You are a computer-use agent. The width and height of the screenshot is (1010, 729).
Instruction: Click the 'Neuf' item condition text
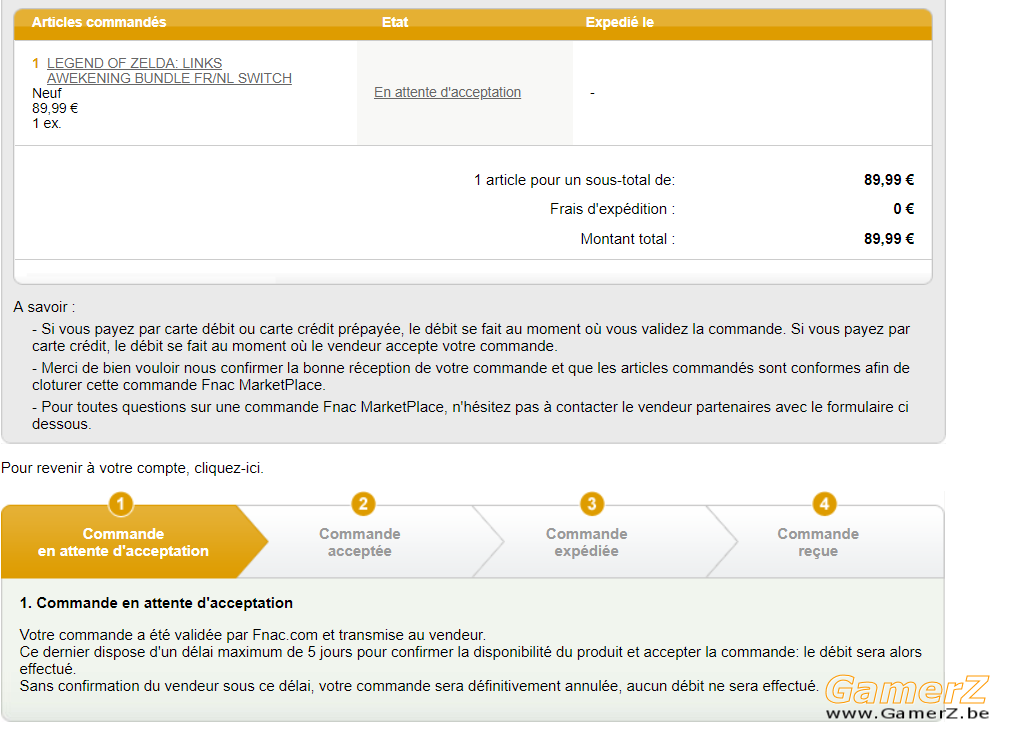[x=47, y=93]
